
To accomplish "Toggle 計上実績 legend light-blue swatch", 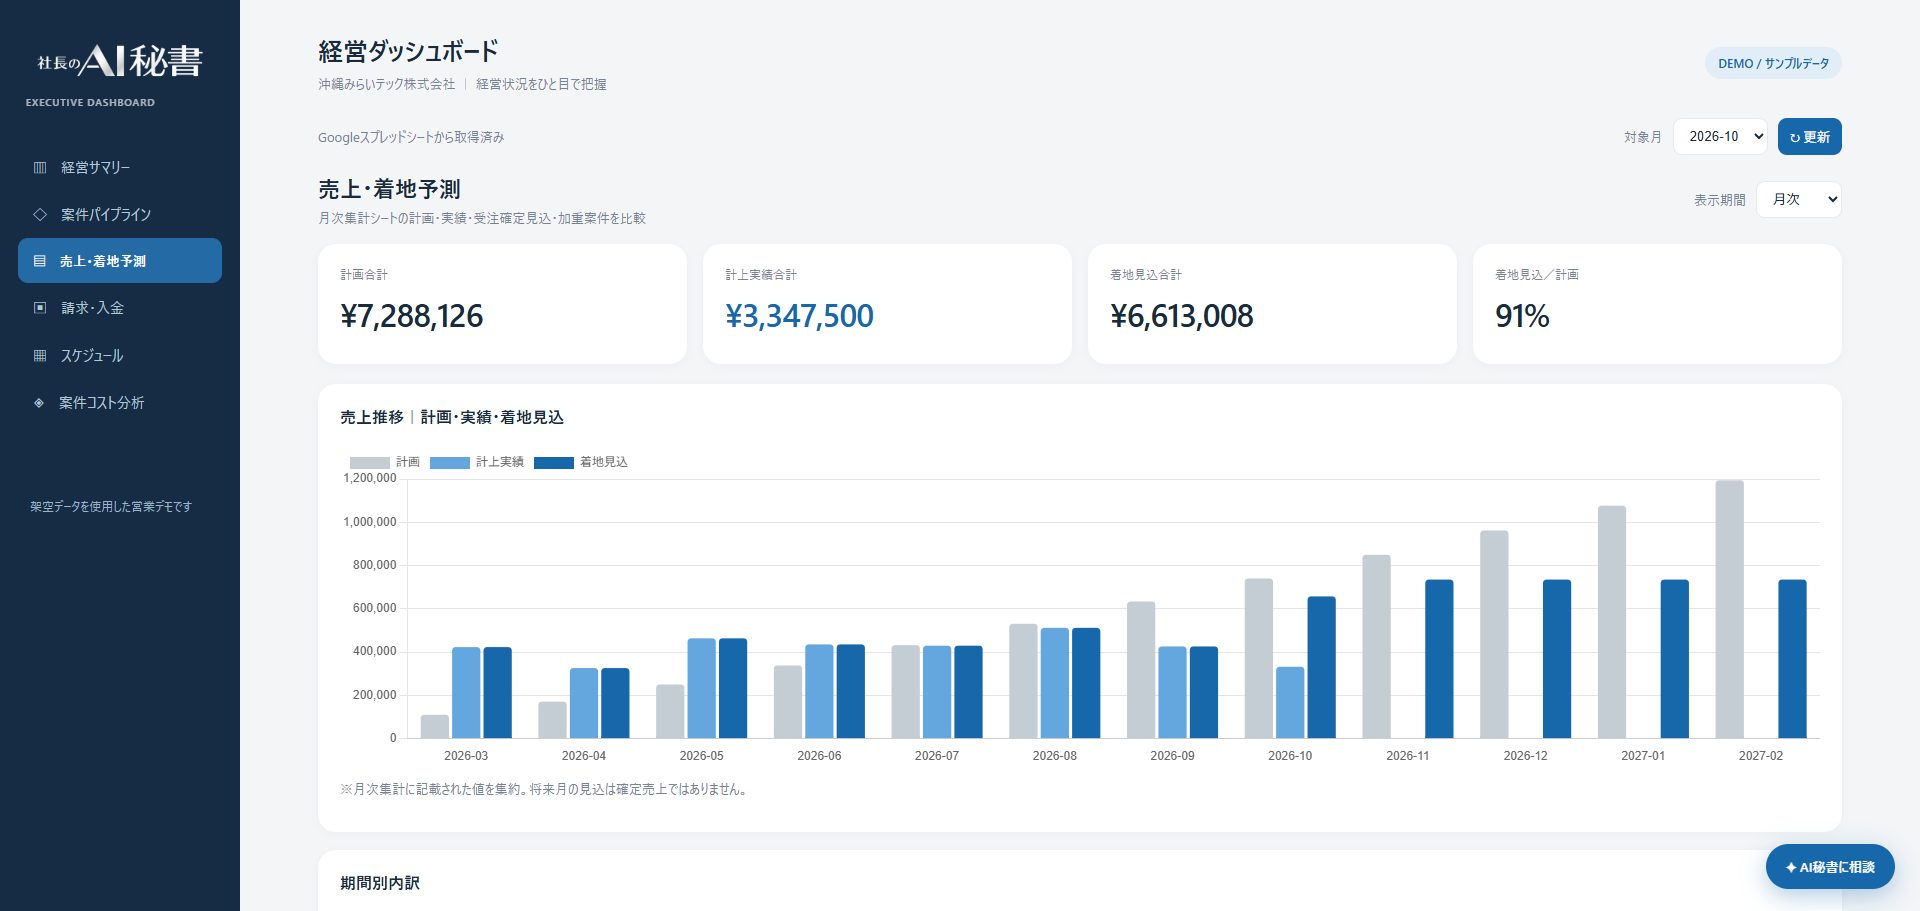I will pyautogui.click(x=449, y=462).
